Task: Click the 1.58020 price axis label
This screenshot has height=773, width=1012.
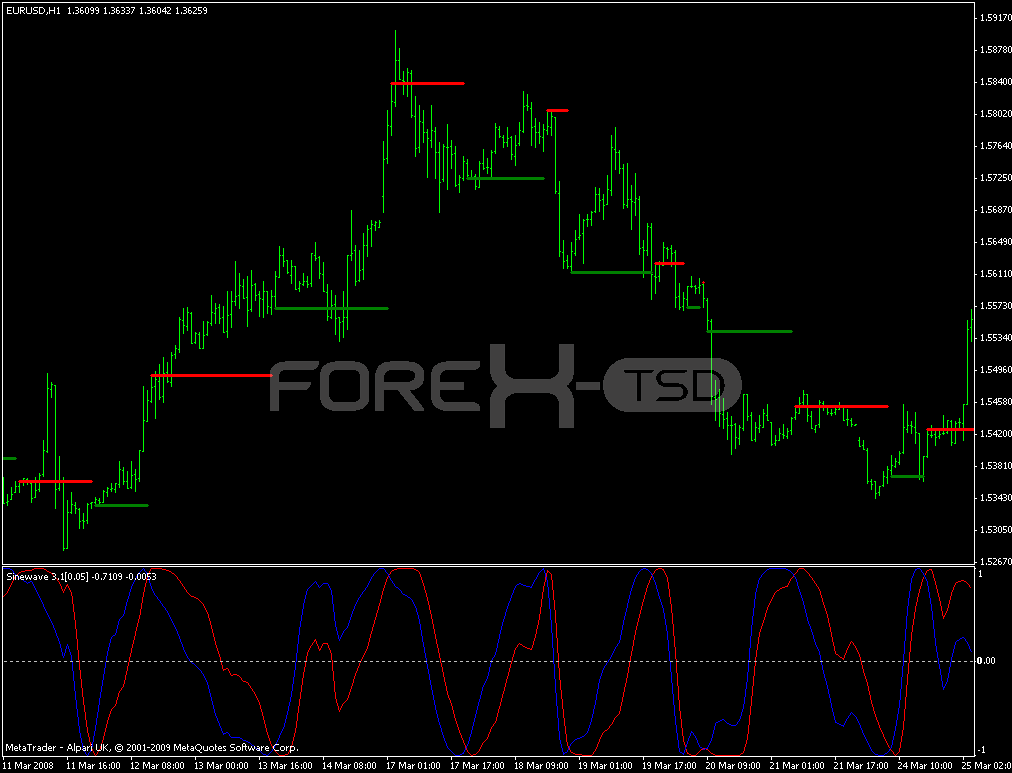Action: [x=995, y=114]
